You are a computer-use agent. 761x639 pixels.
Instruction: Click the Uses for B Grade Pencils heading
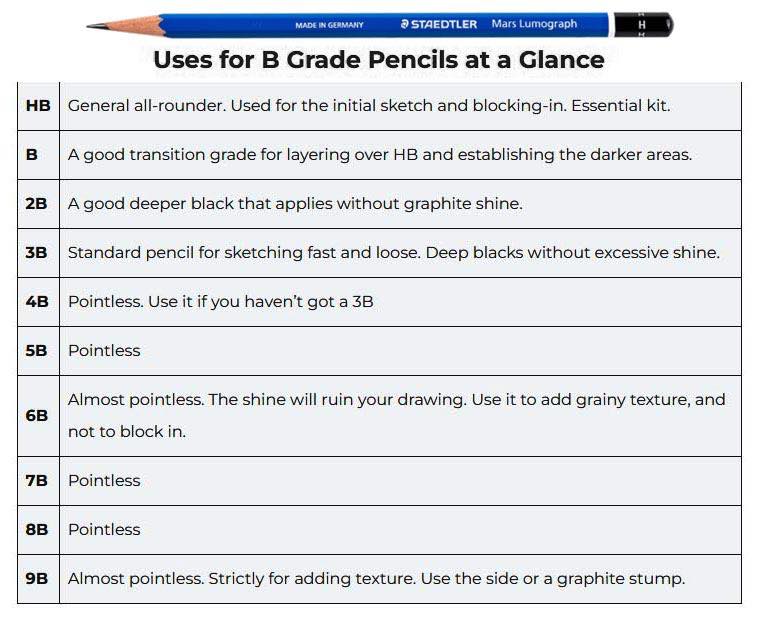click(x=379, y=60)
